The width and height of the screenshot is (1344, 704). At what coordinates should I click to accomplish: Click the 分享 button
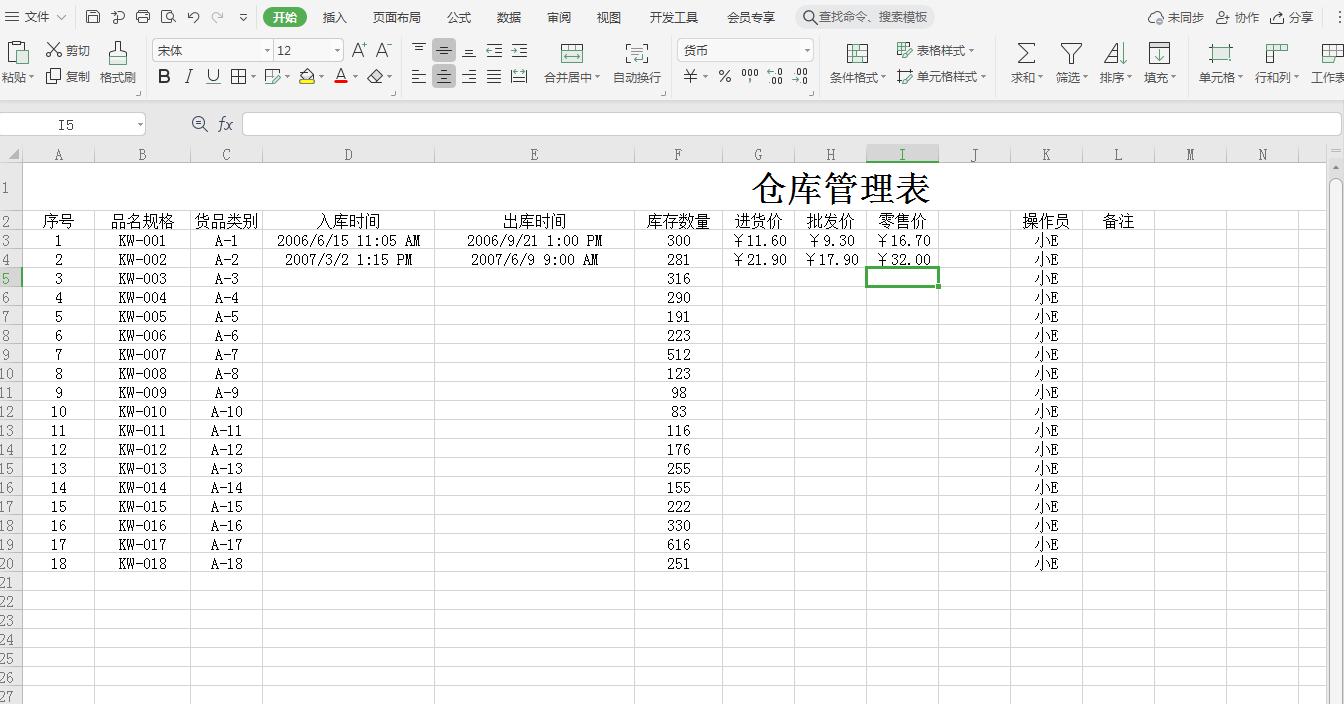click(x=1293, y=16)
